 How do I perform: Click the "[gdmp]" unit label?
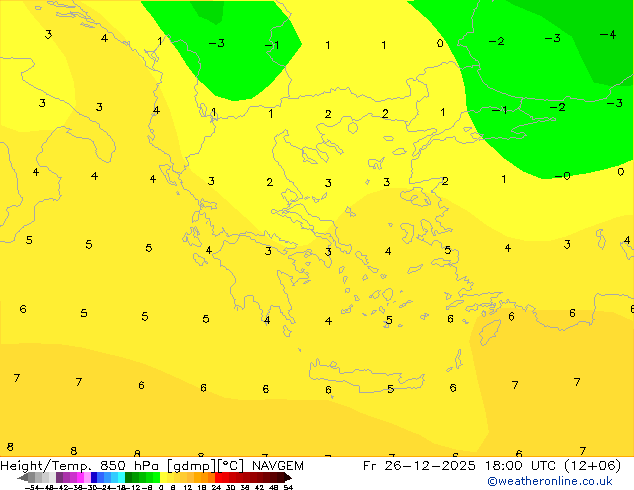[192, 466]
